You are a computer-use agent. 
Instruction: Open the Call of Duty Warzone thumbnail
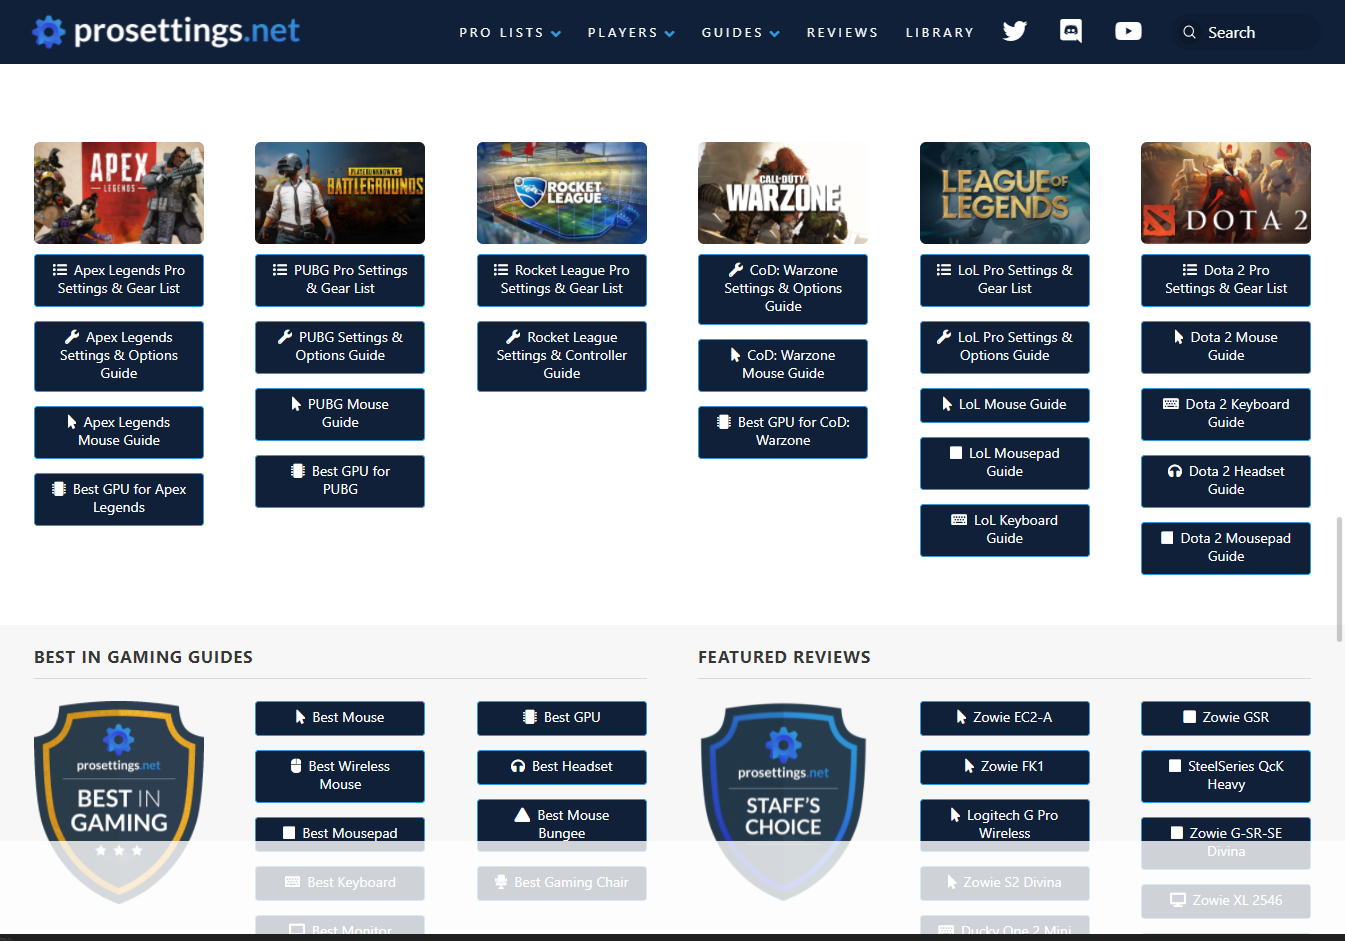(783, 193)
